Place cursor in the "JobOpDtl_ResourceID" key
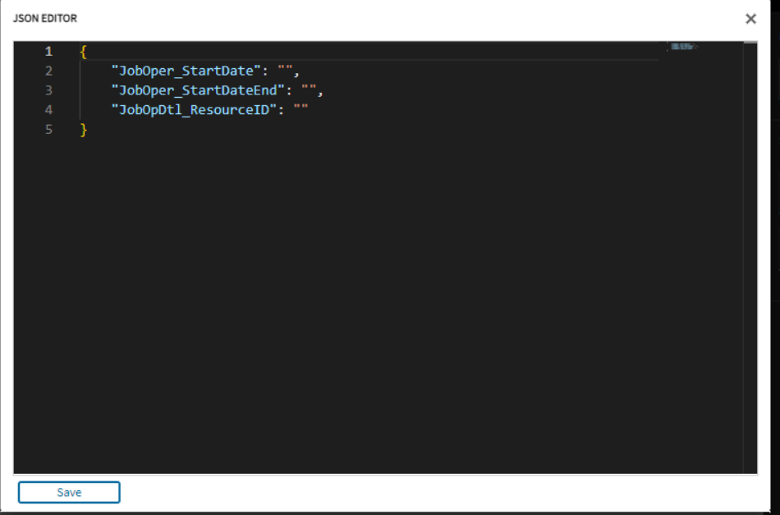Viewport: 780px width, 515px height. [194, 109]
